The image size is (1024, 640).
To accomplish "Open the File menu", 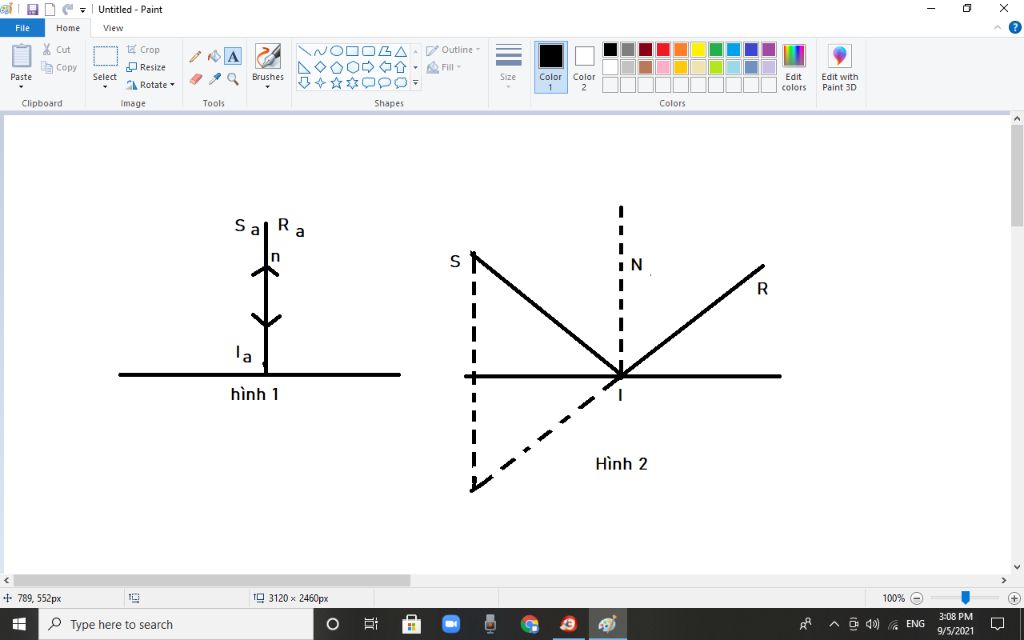I will click(x=22, y=28).
